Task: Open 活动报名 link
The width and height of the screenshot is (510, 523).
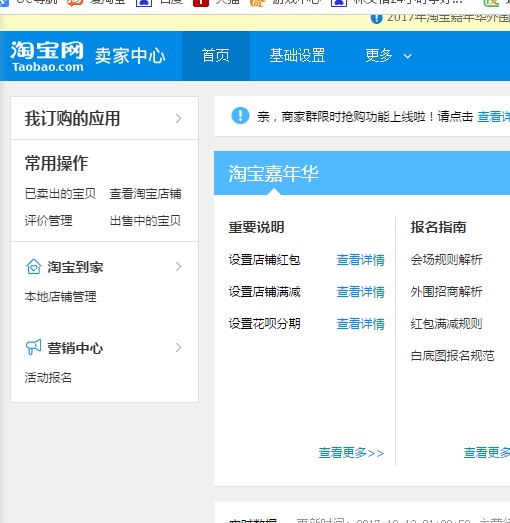Action: 48,378
